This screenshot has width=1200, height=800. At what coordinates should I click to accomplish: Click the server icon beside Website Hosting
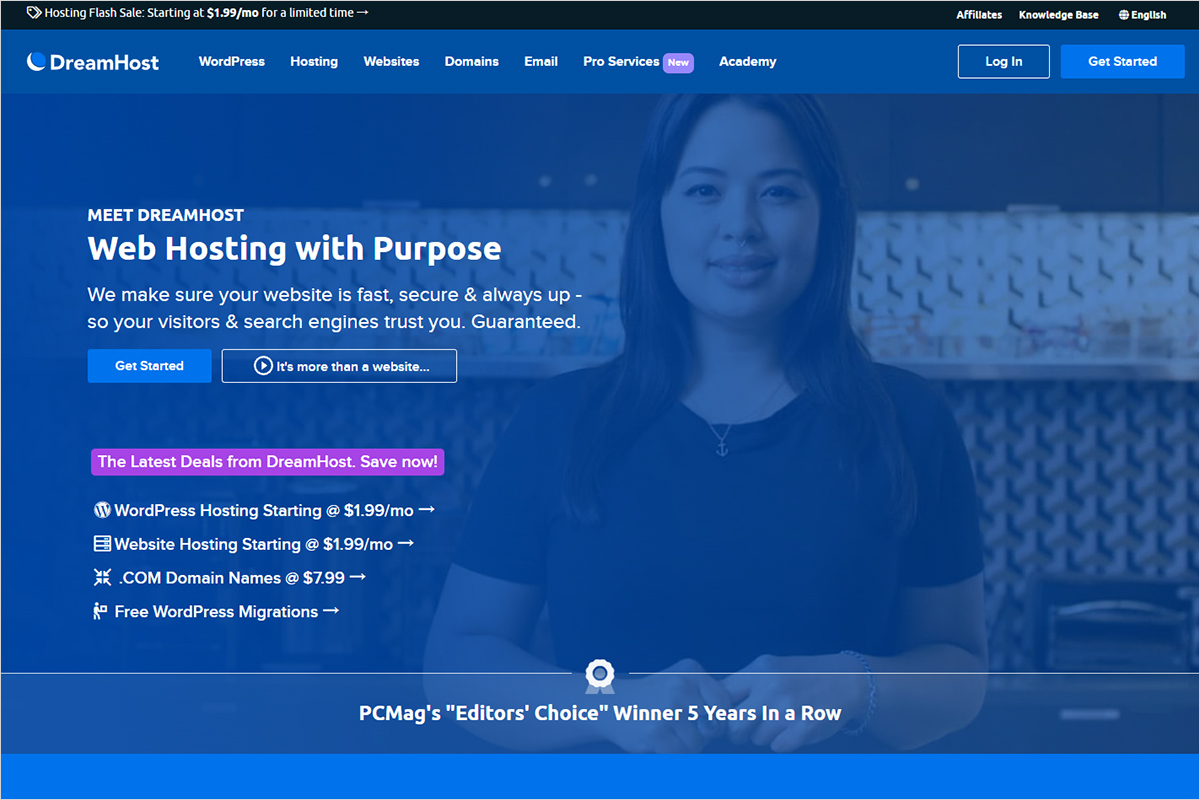[x=102, y=544]
